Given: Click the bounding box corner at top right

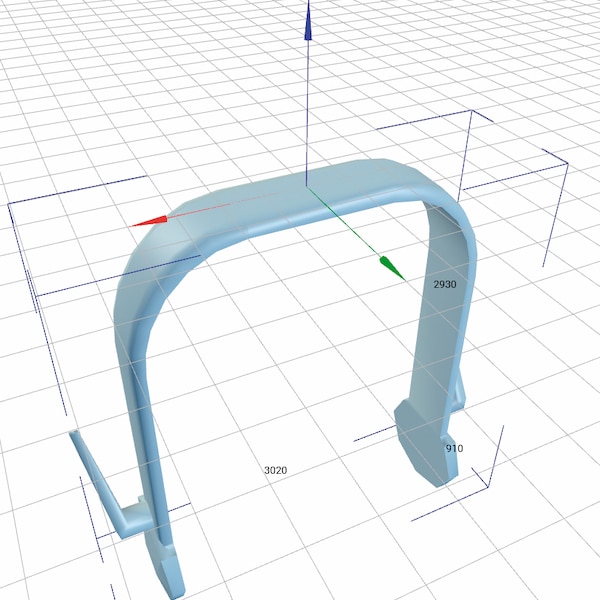Looking at the screenshot, I should [x=568, y=164].
